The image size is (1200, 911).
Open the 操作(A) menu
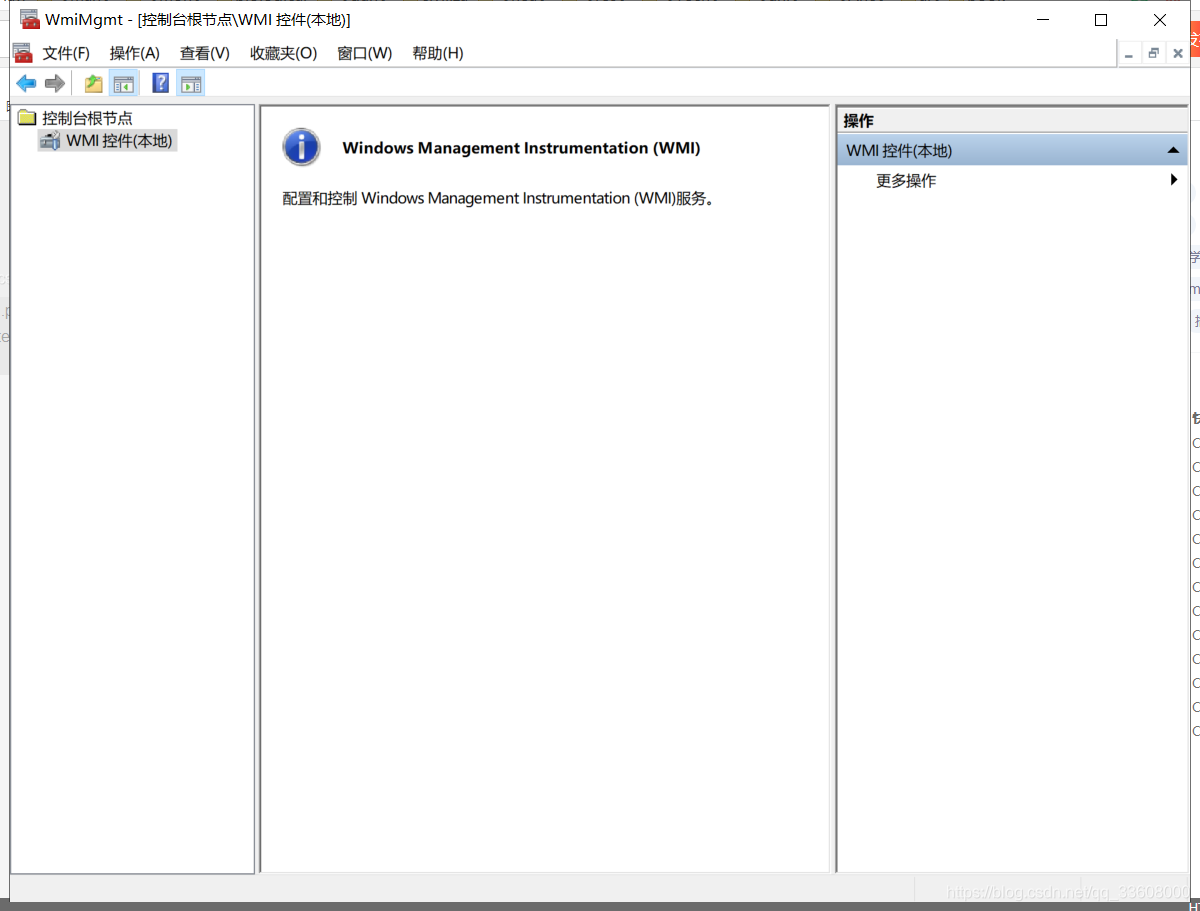[135, 53]
